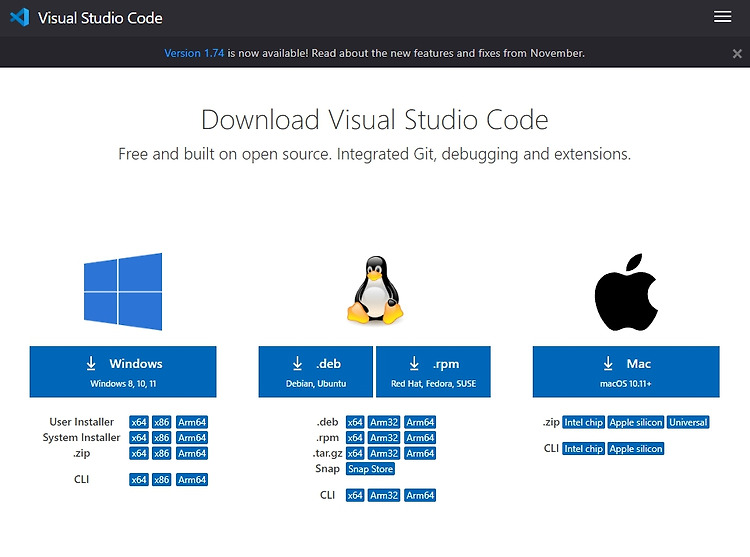Download the .rpm package for Red Hat, Fedora, SUSE
The image size is (750, 557).
tap(433, 371)
